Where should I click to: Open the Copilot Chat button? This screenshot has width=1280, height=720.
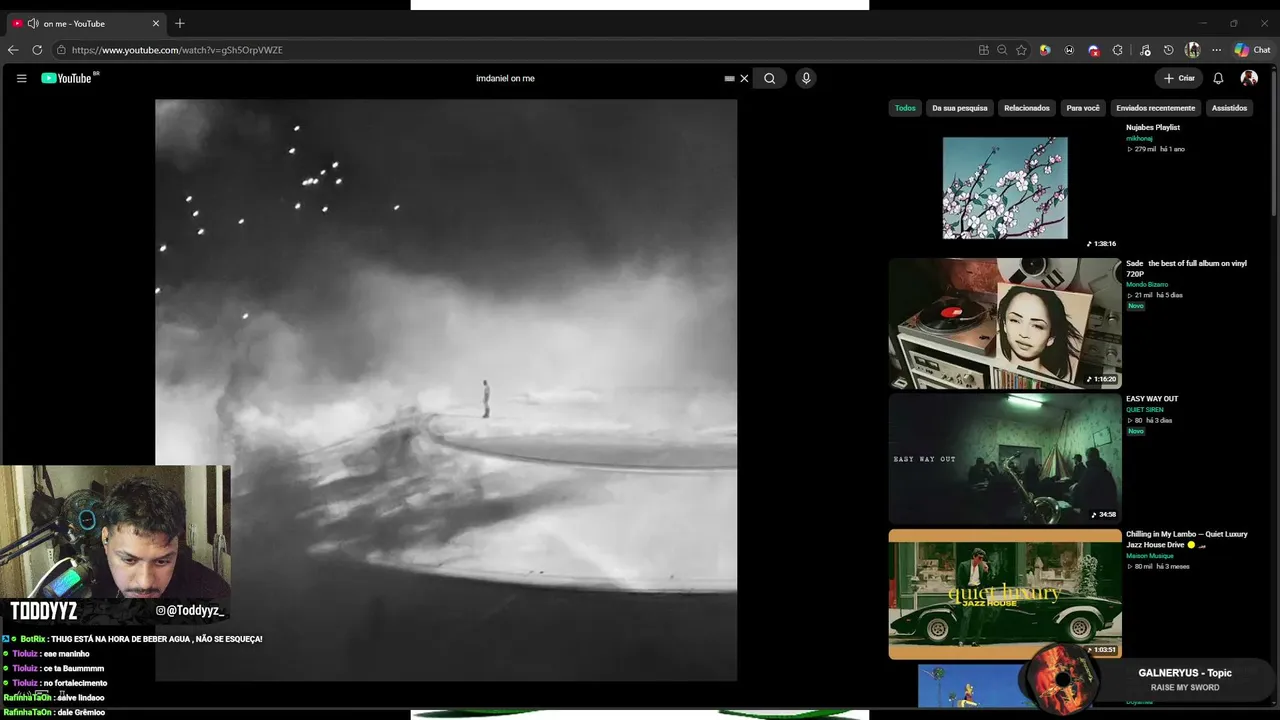1252,50
